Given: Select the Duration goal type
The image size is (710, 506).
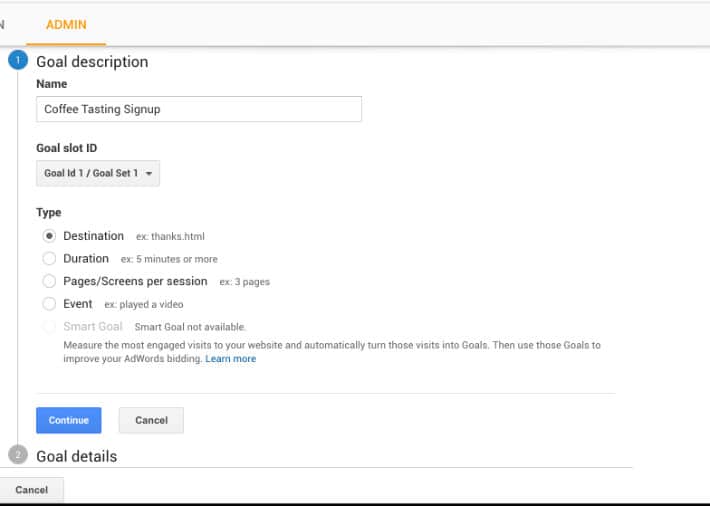Looking at the screenshot, I should (49, 259).
